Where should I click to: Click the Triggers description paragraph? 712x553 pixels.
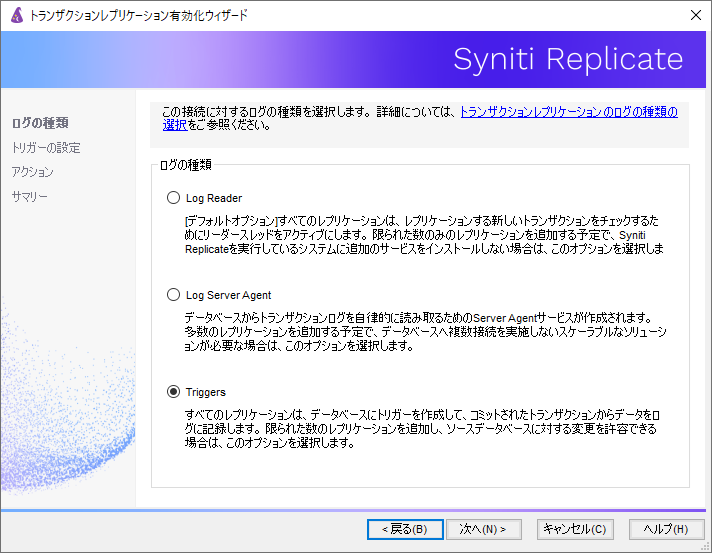(x=422, y=429)
